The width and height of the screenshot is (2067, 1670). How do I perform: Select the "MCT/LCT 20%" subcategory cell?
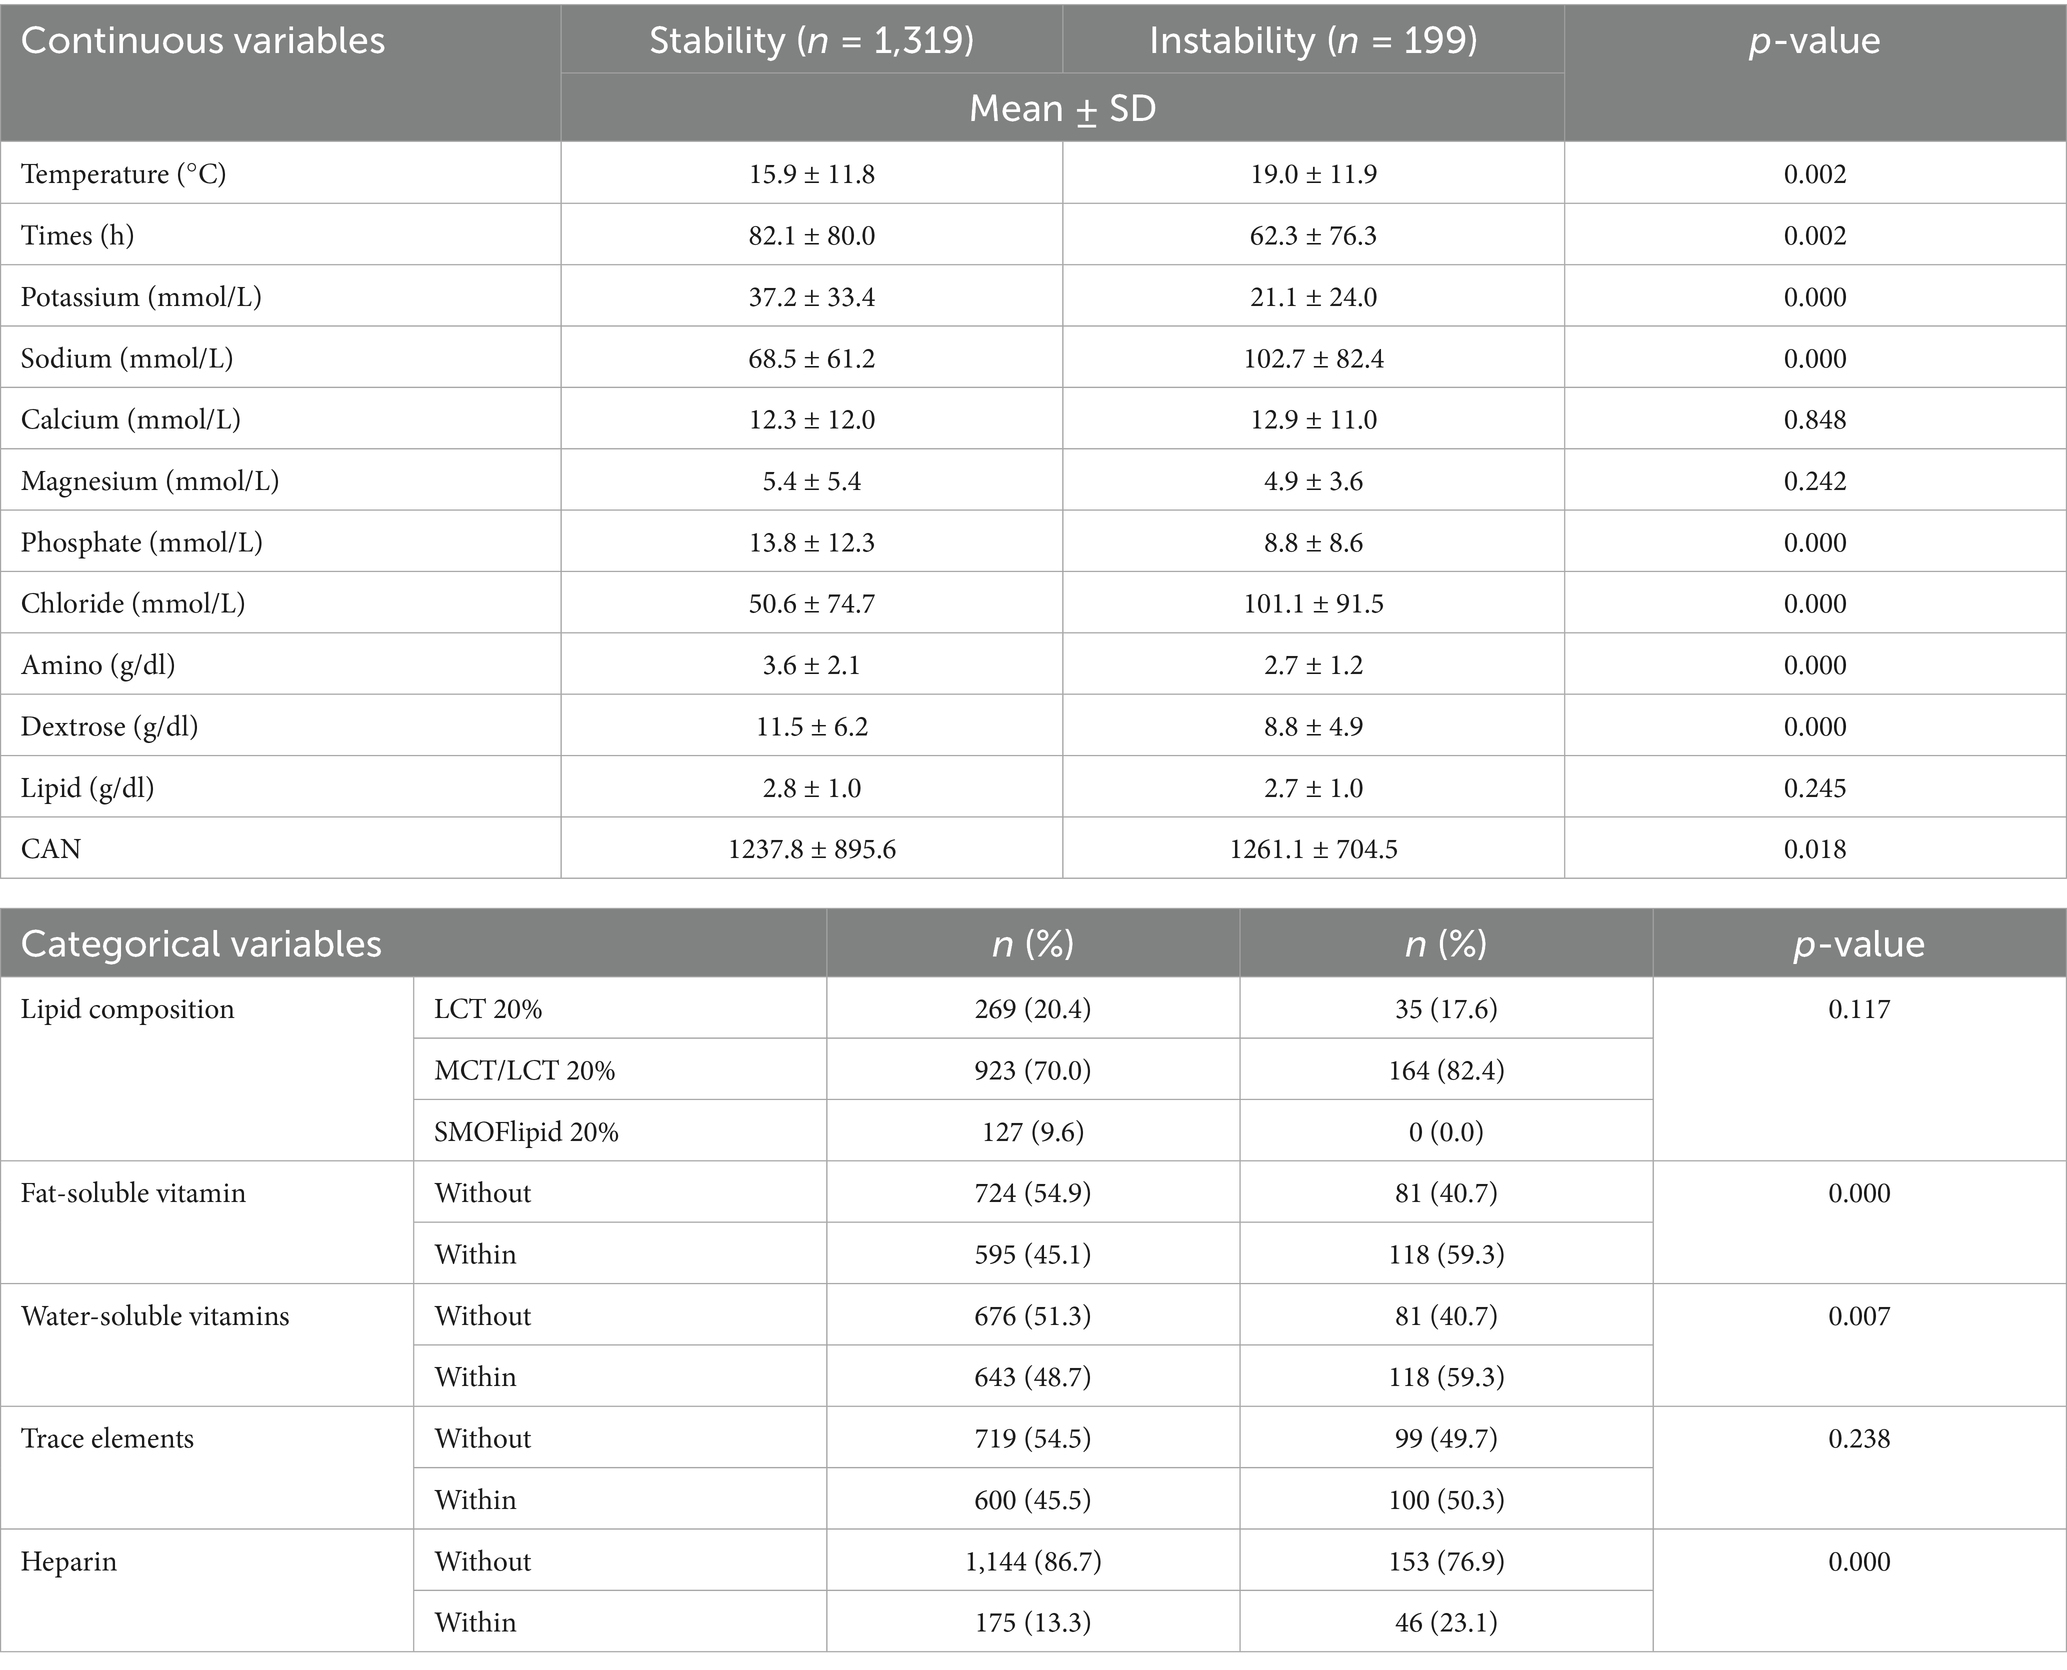coord(524,1071)
